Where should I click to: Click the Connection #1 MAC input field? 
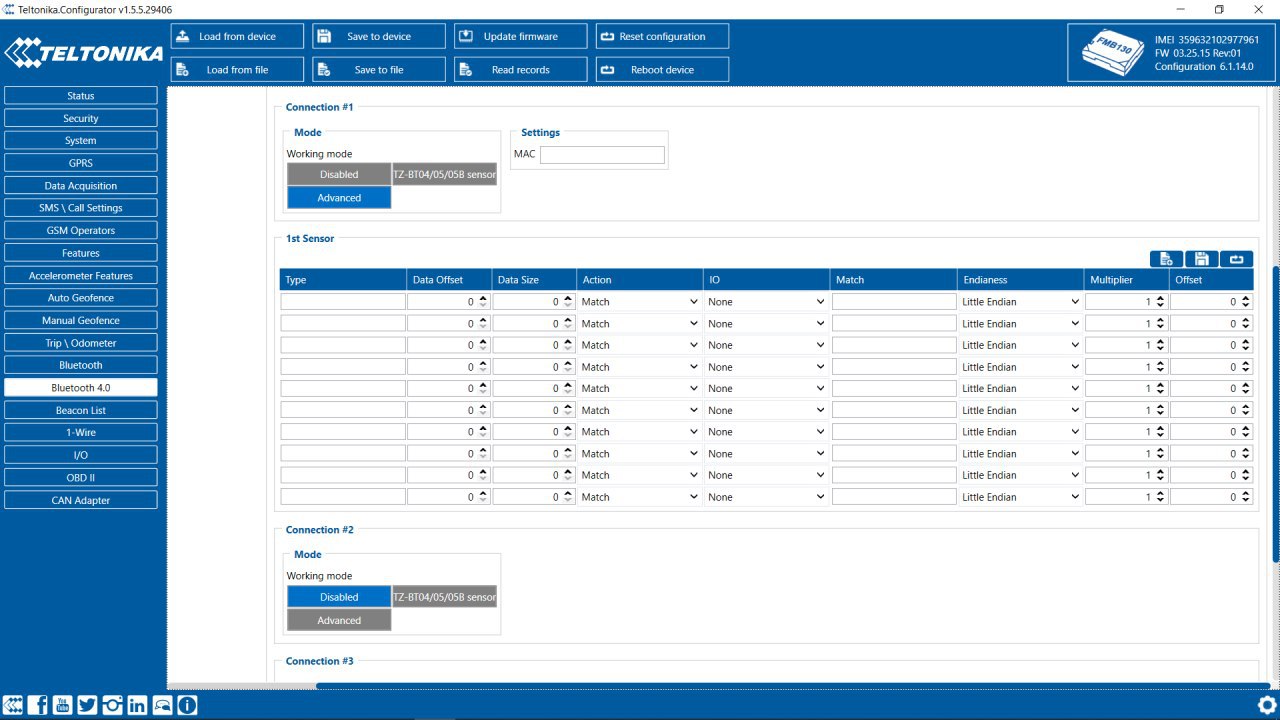pyautogui.click(x=602, y=155)
